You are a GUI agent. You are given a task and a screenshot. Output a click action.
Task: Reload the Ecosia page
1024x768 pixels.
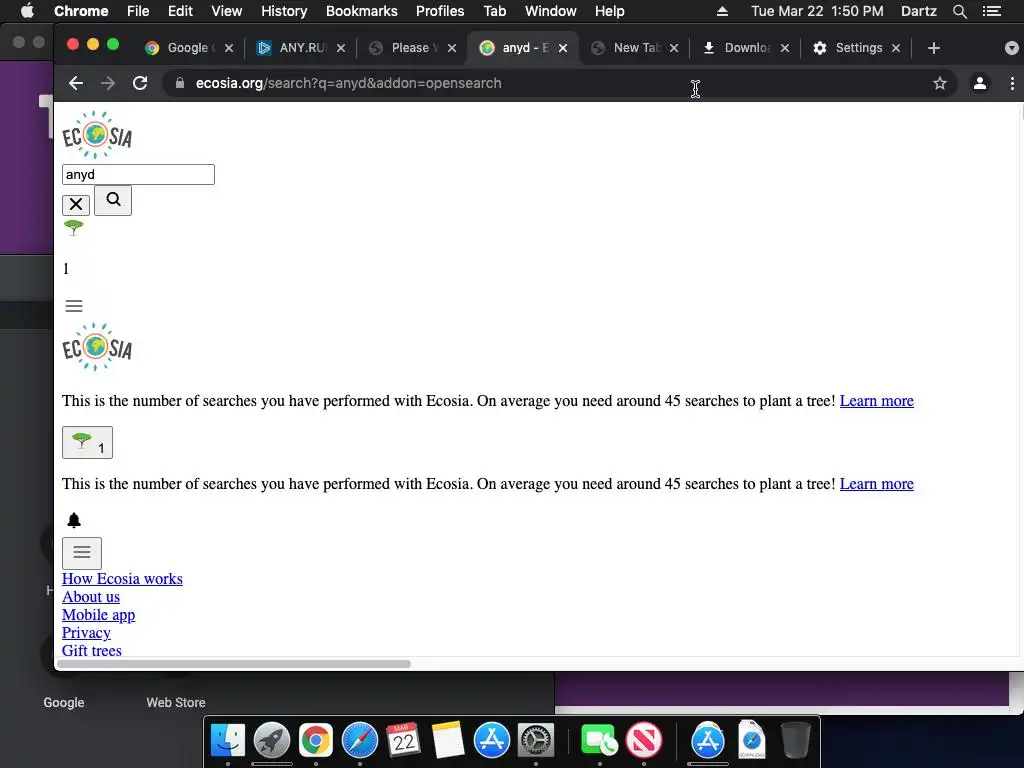140,83
